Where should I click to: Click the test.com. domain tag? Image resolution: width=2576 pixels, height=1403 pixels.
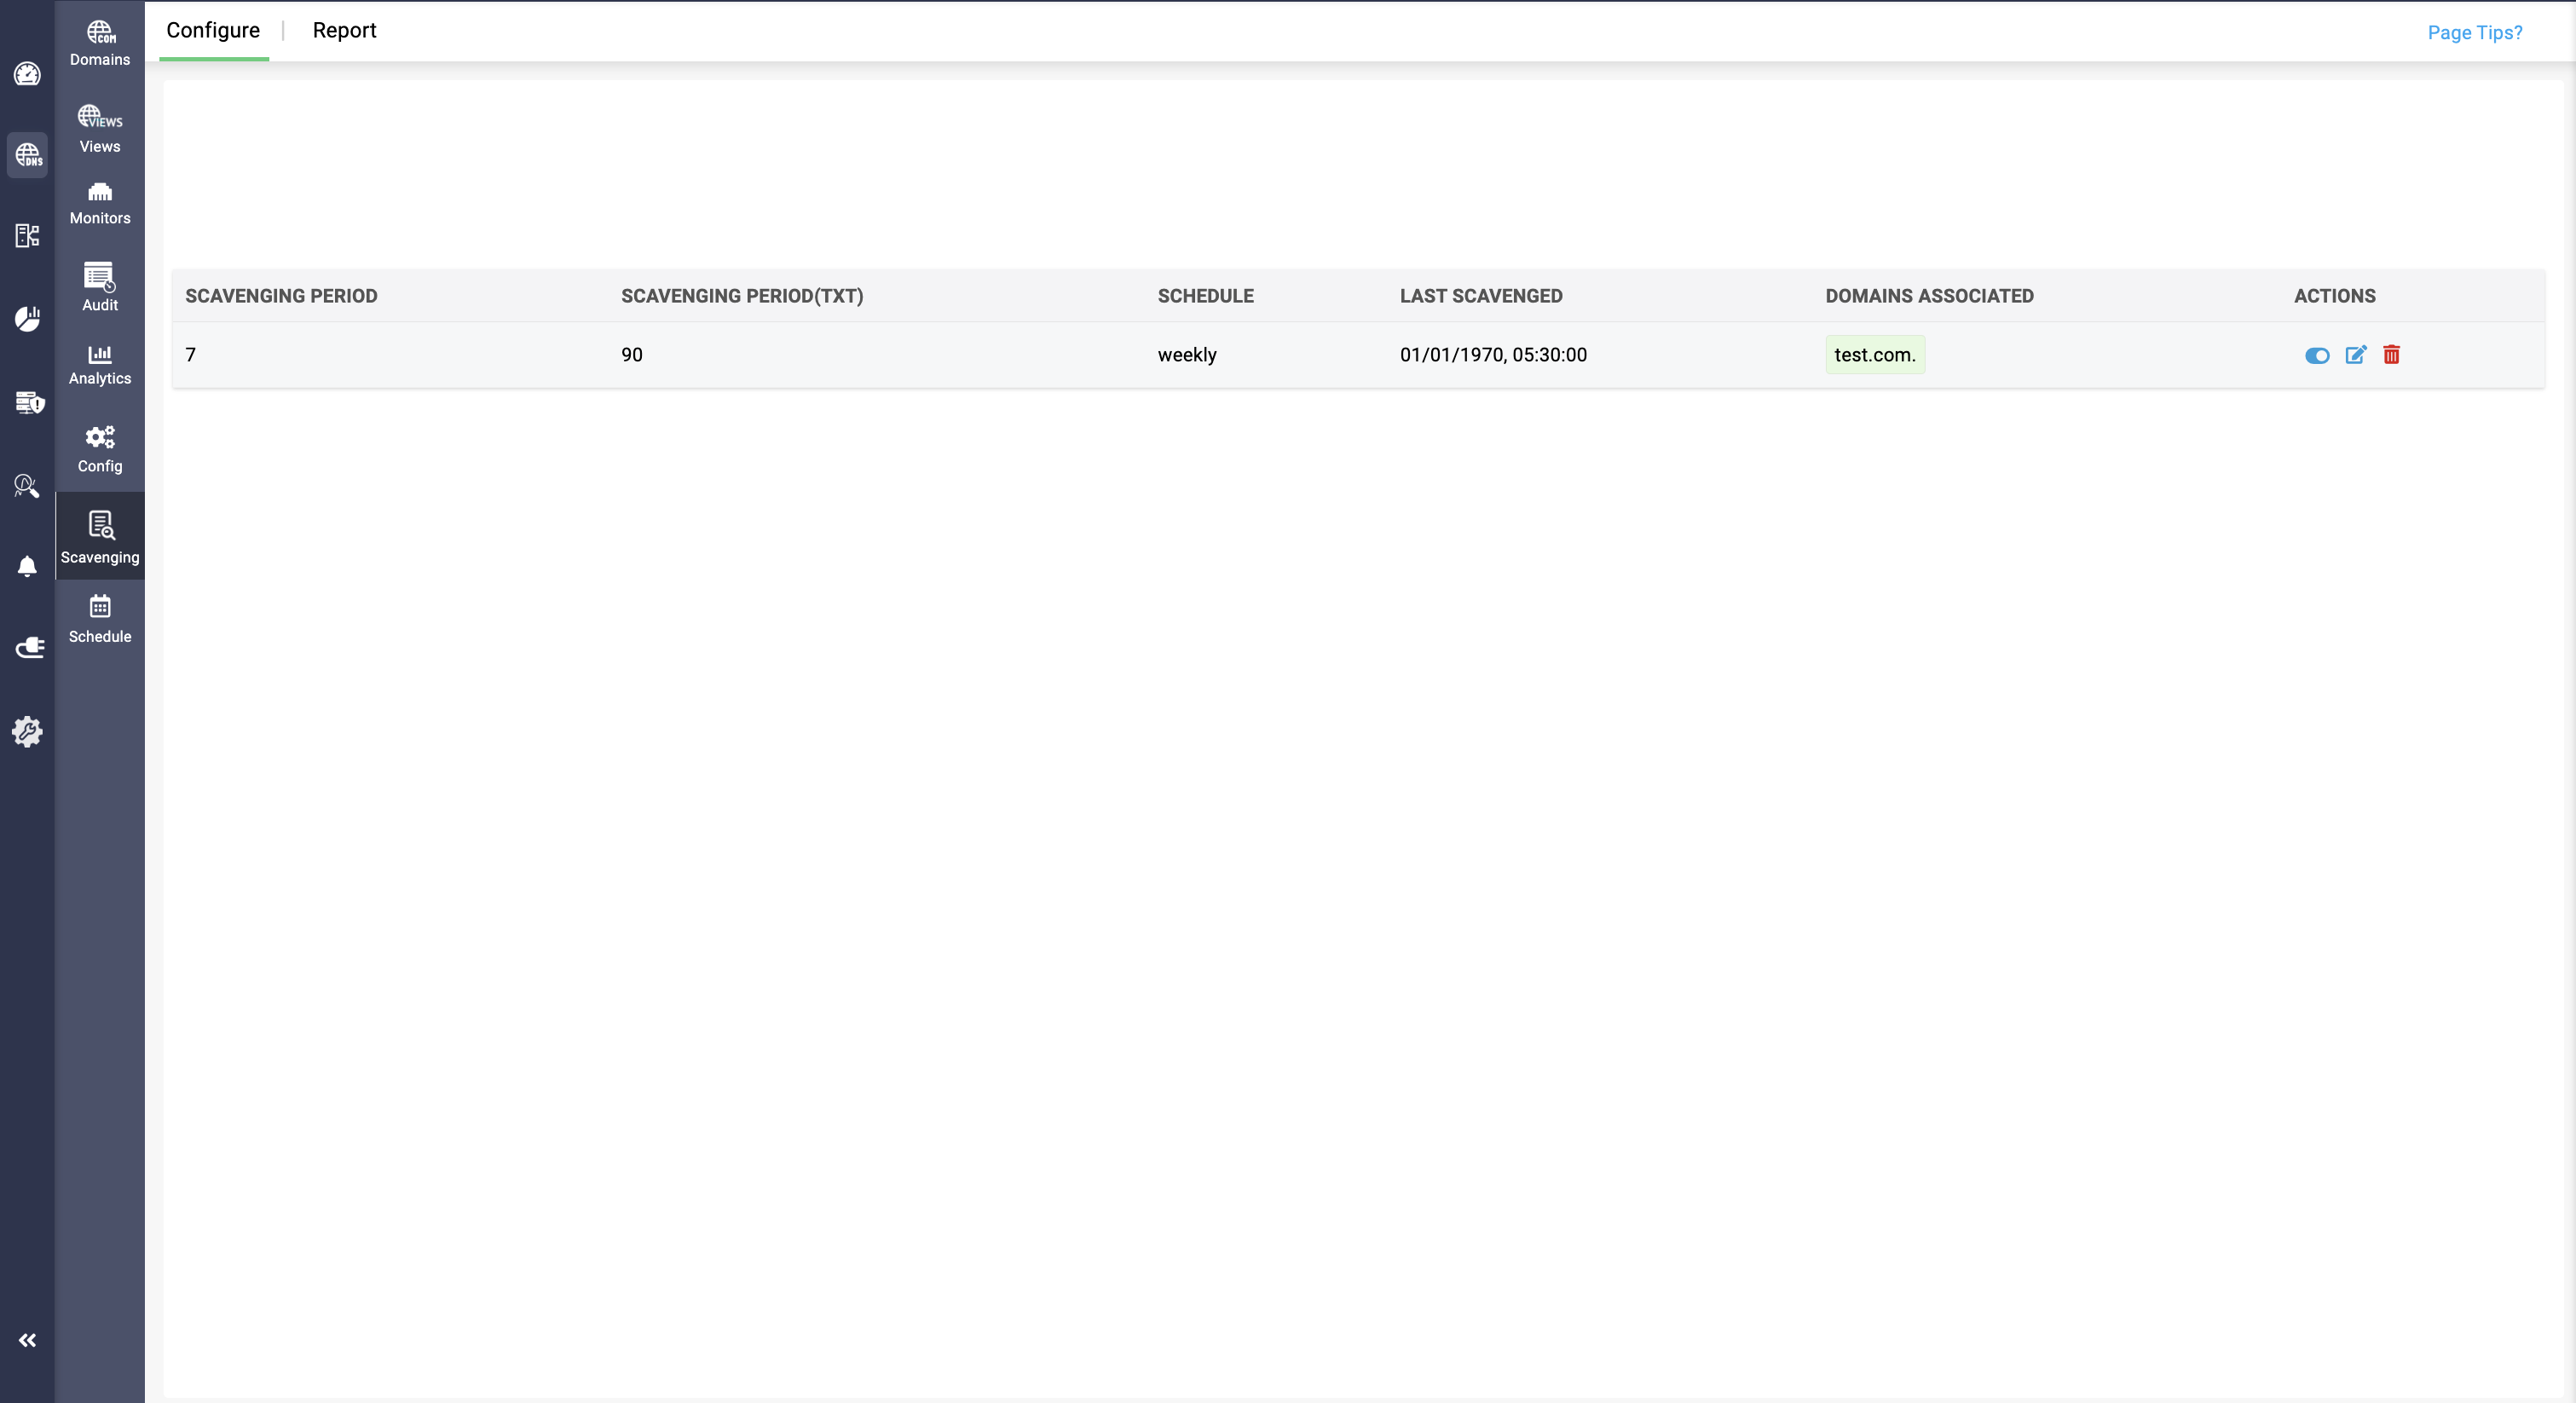(x=1874, y=355)
